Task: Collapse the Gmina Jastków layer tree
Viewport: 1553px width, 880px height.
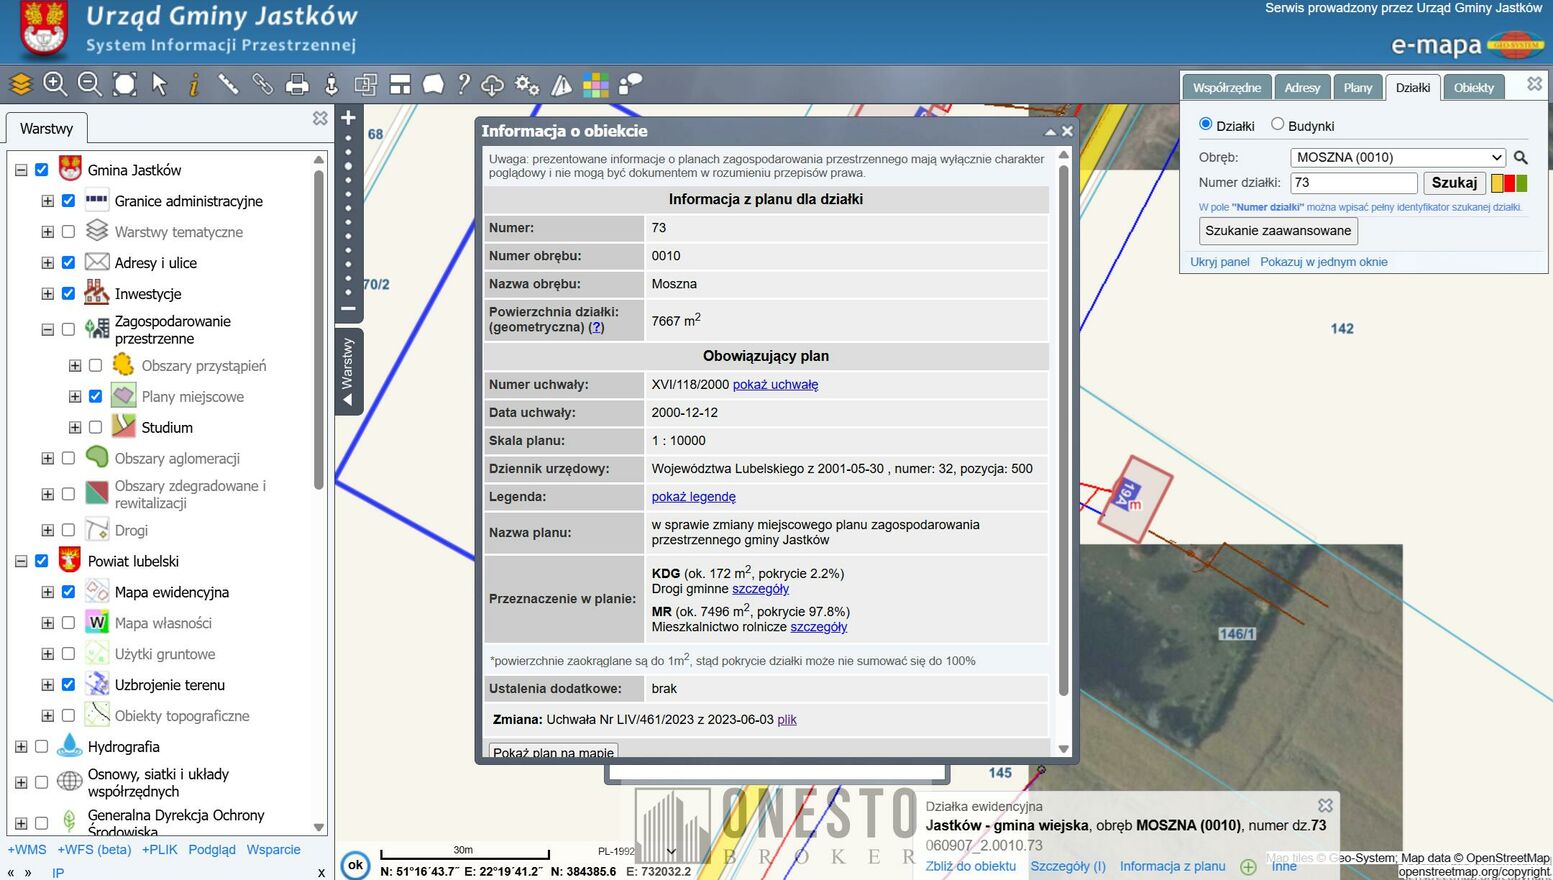Action: coord(21,170)
